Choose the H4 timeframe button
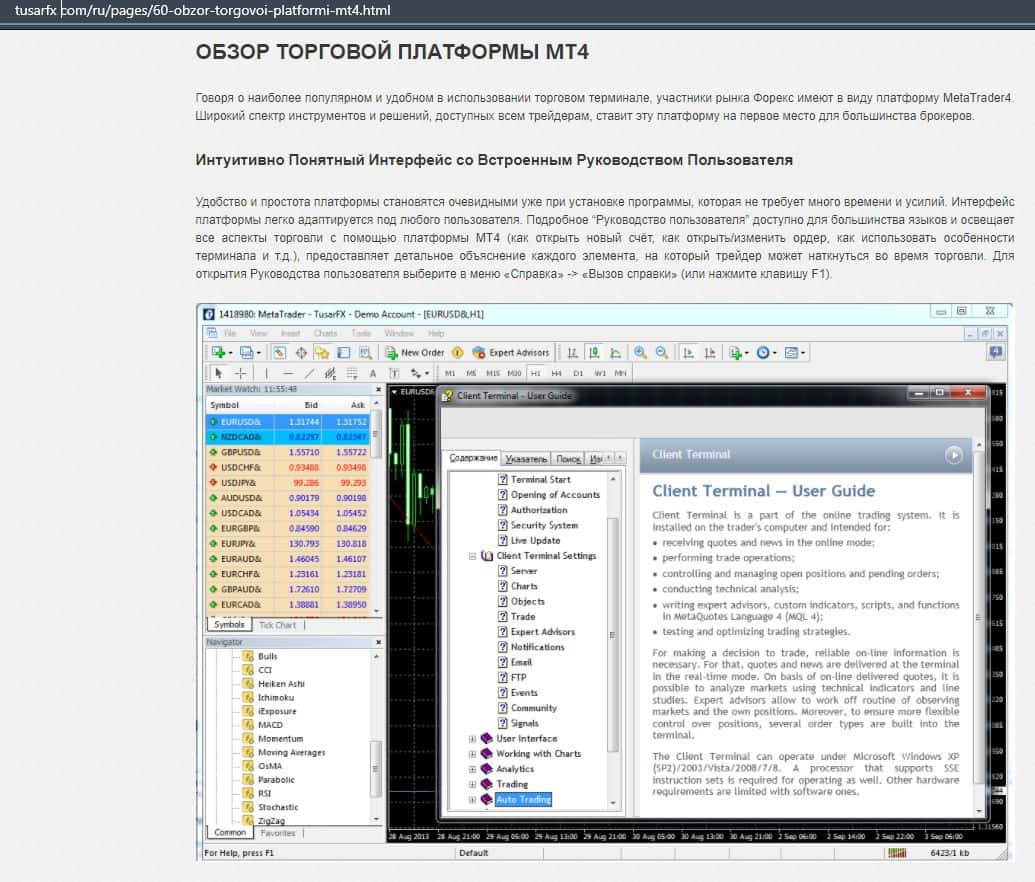The height and width of the screenshot is (882, 1035). click(x=557, y=373)
